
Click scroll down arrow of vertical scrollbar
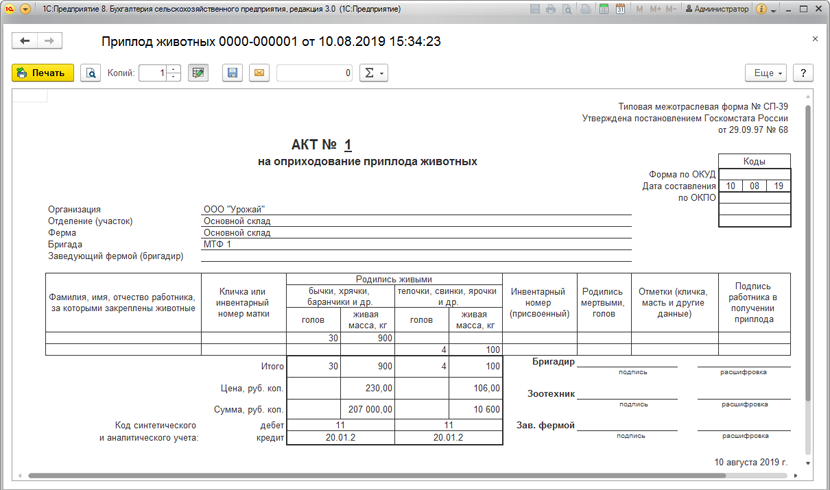coord(808,463)
